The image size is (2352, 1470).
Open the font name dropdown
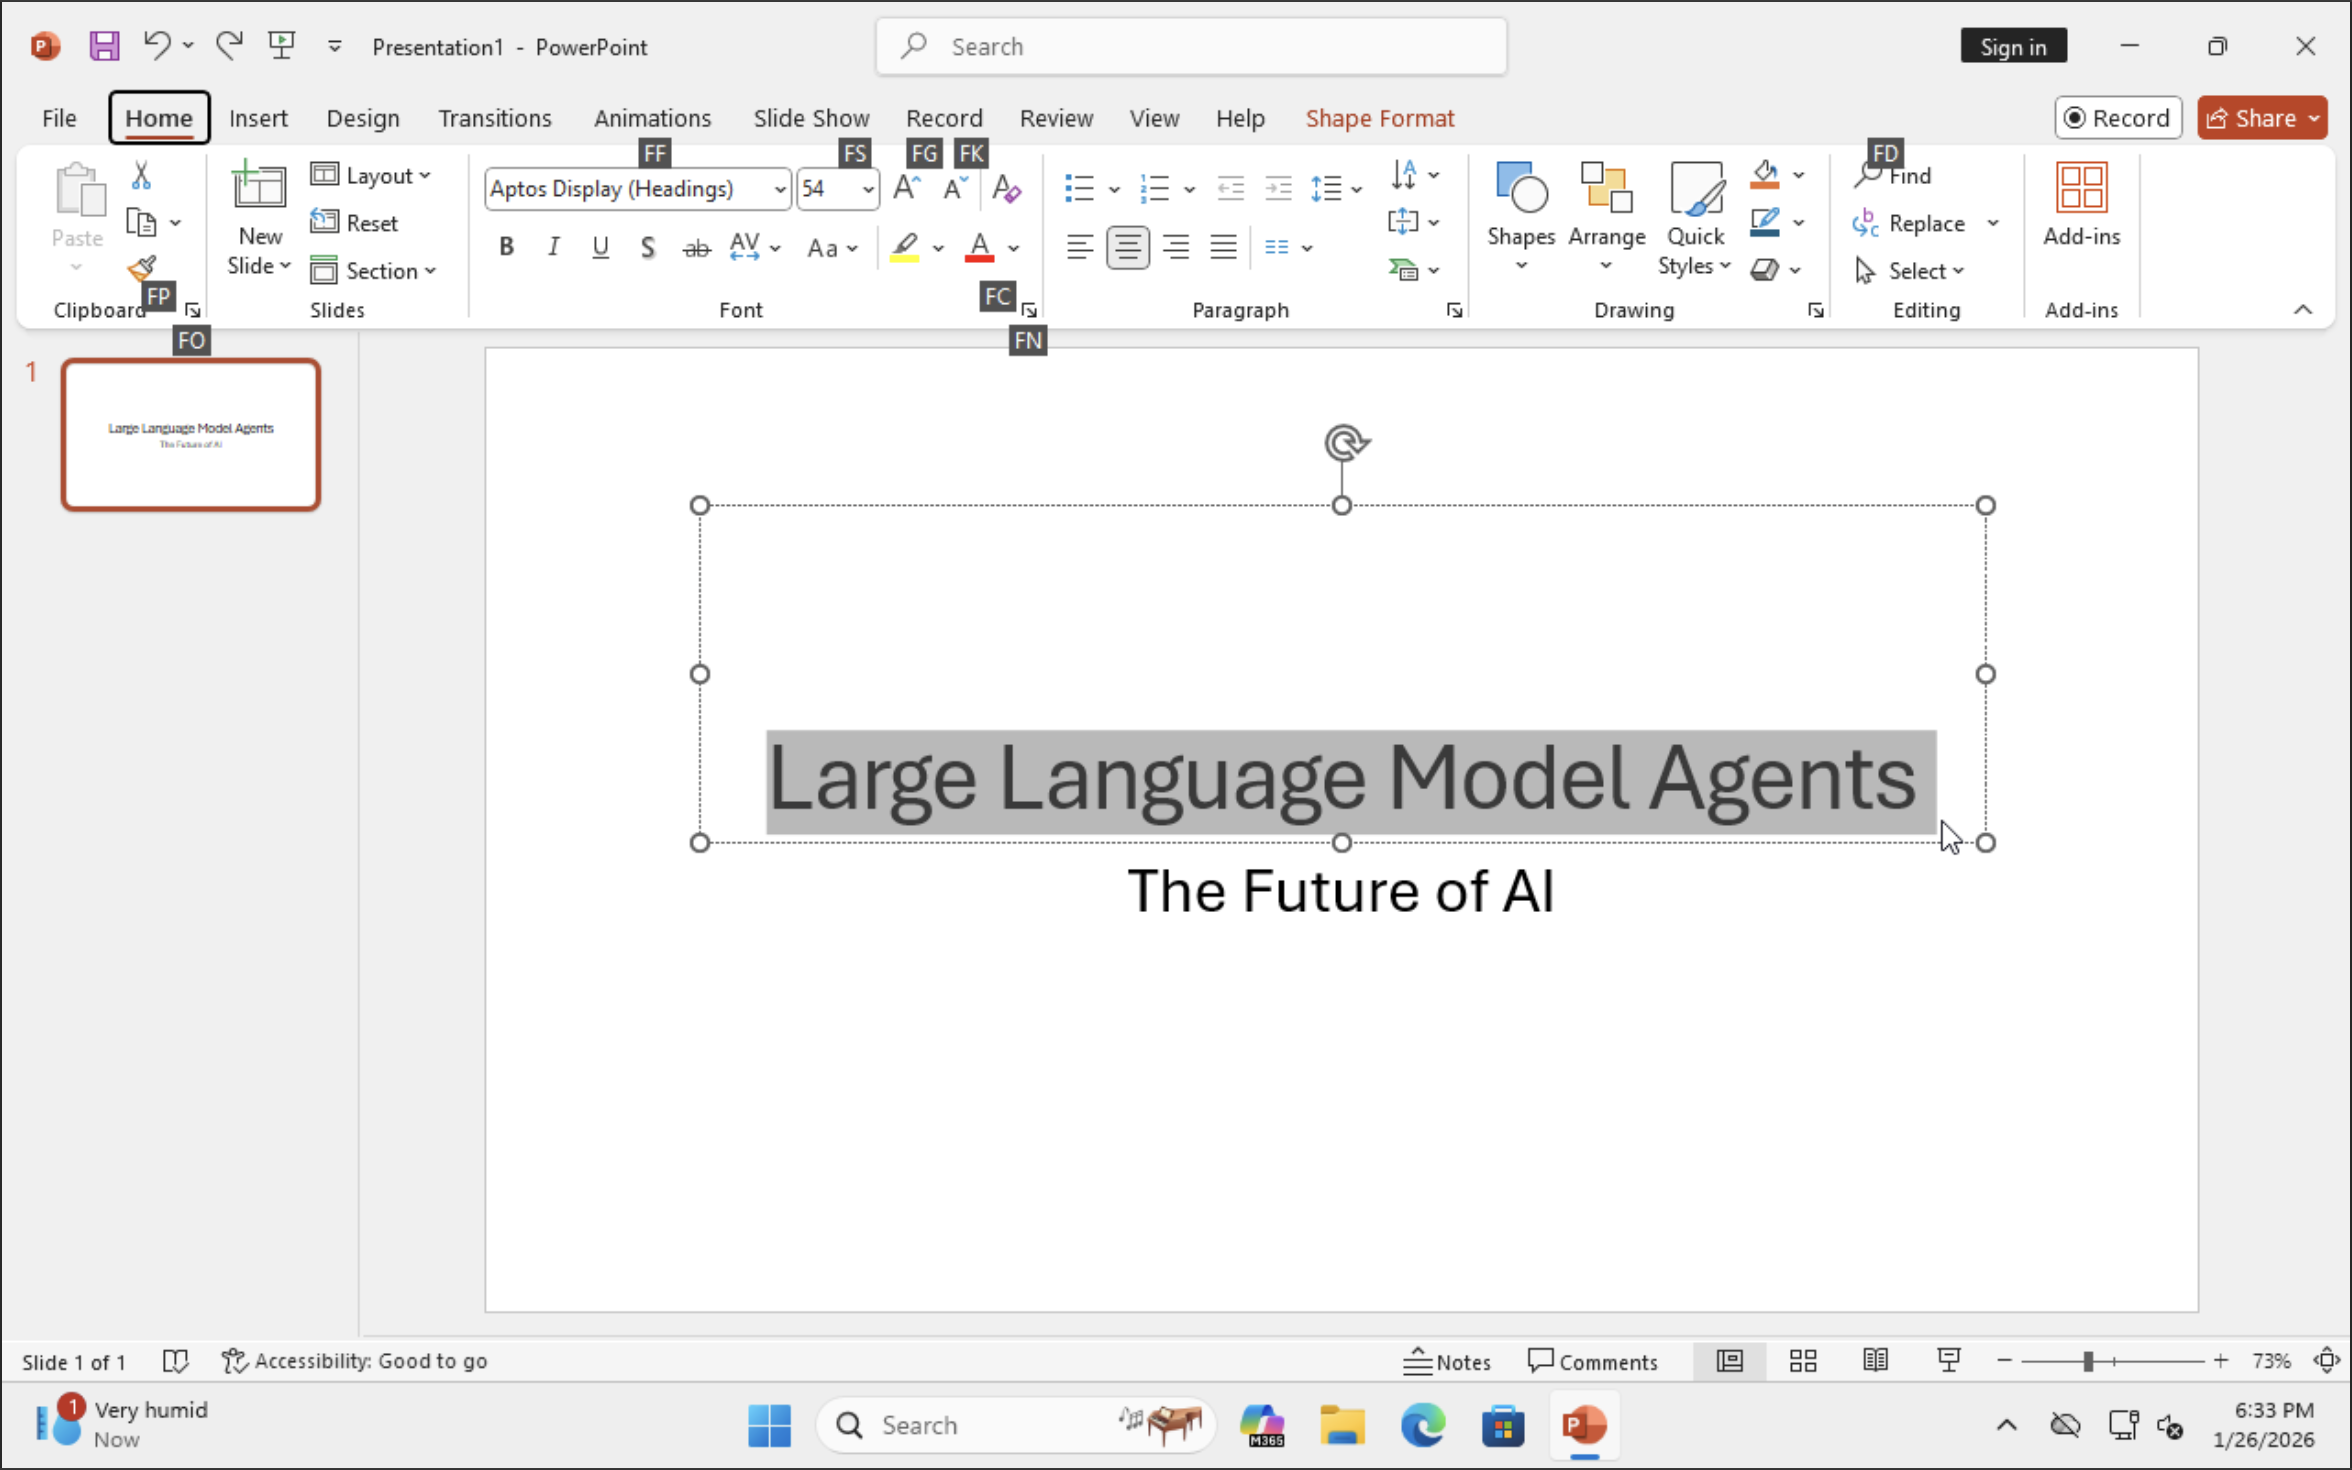coord(779,189)
